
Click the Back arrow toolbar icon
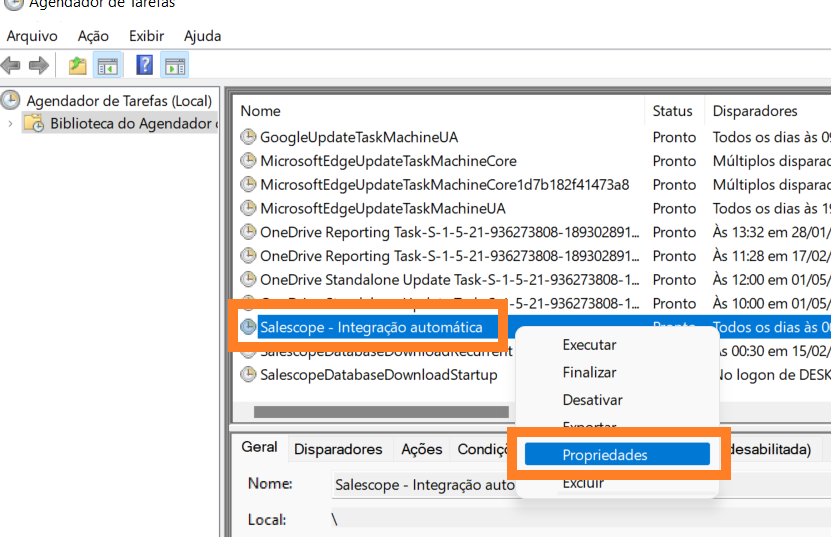tap(11, 66)
